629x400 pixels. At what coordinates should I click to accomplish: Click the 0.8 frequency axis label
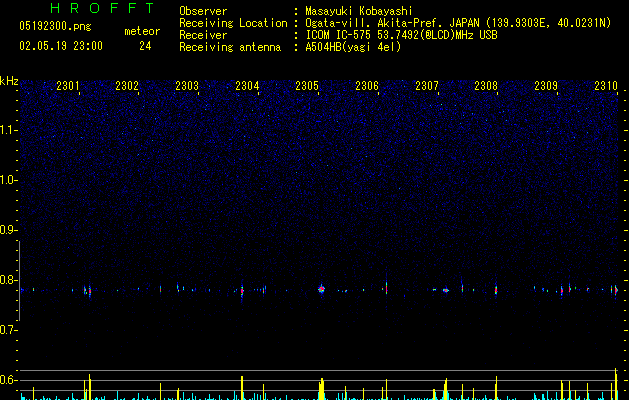(8, 280)
